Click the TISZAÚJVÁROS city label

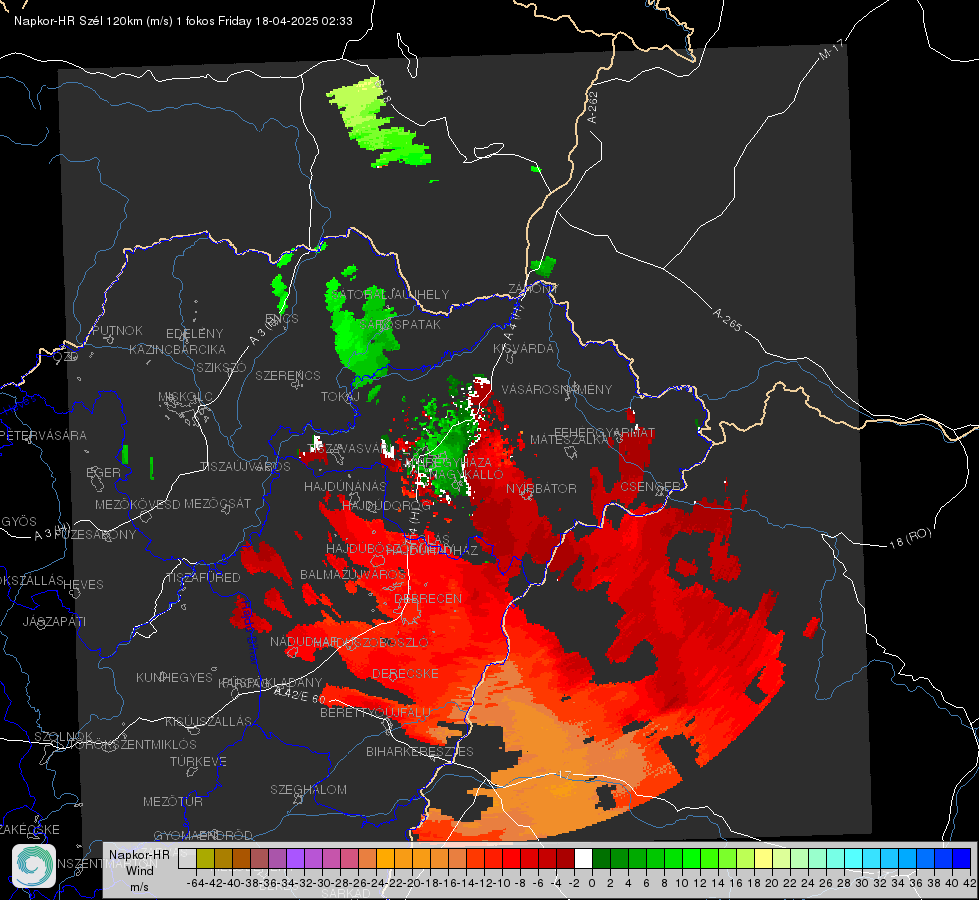pyautogui.click(x=245, y=467)
